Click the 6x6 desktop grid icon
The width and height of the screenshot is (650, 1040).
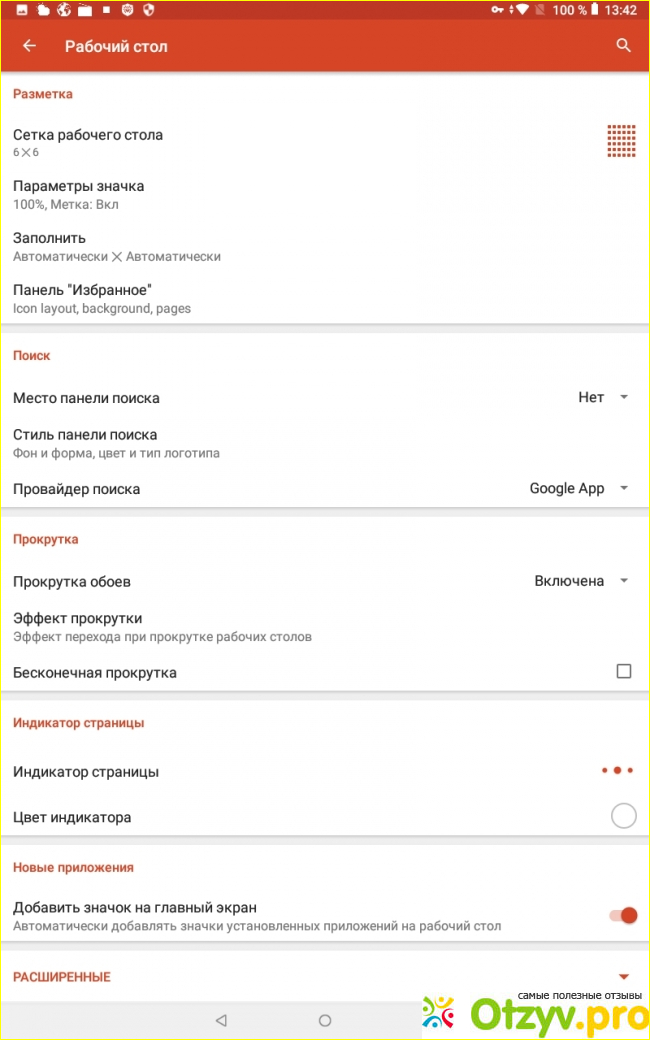click(x=621, y=141)
